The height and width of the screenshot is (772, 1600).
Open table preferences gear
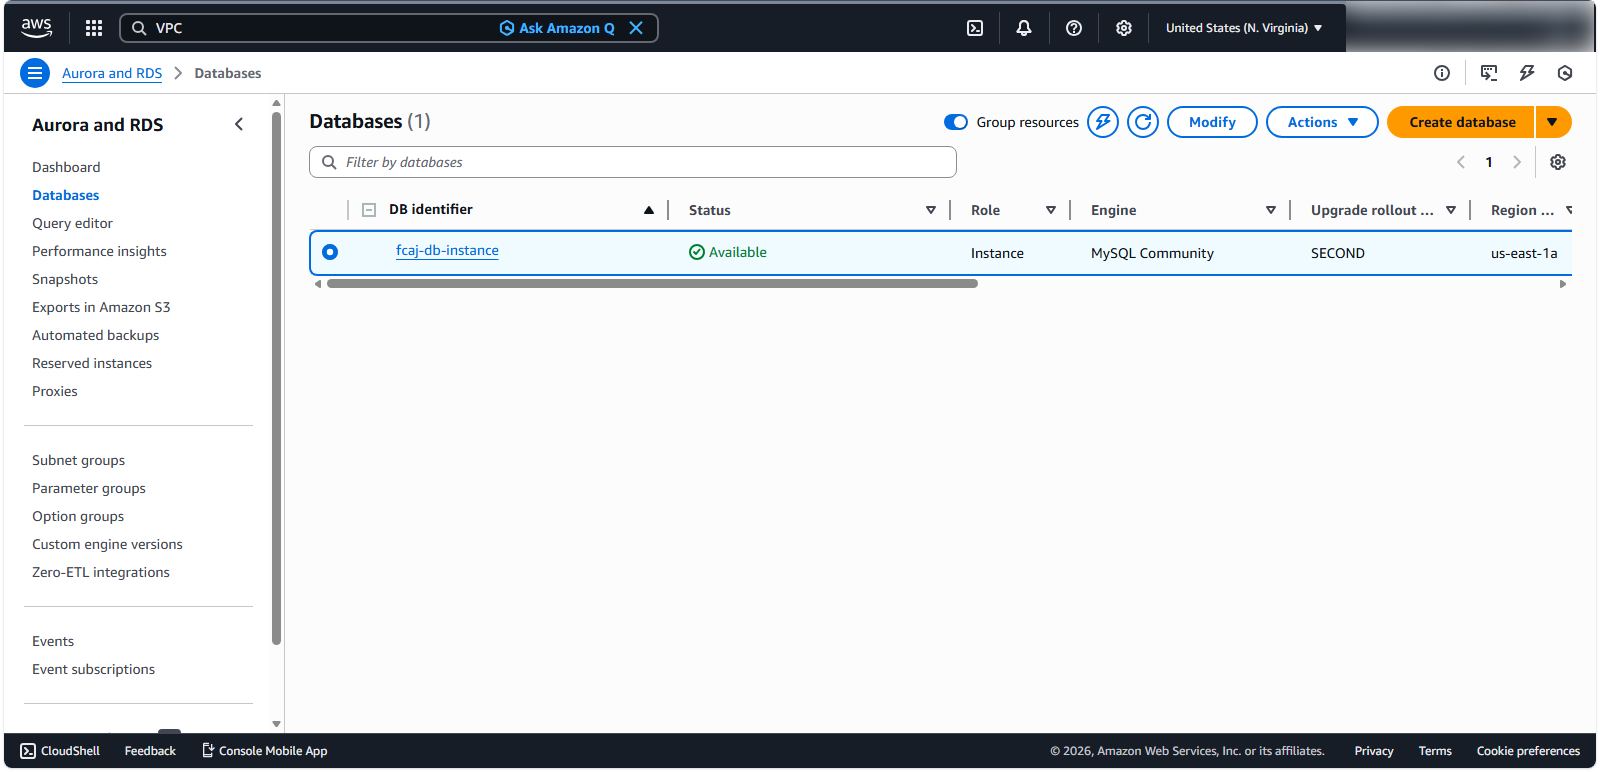[x=1558, y=162]
